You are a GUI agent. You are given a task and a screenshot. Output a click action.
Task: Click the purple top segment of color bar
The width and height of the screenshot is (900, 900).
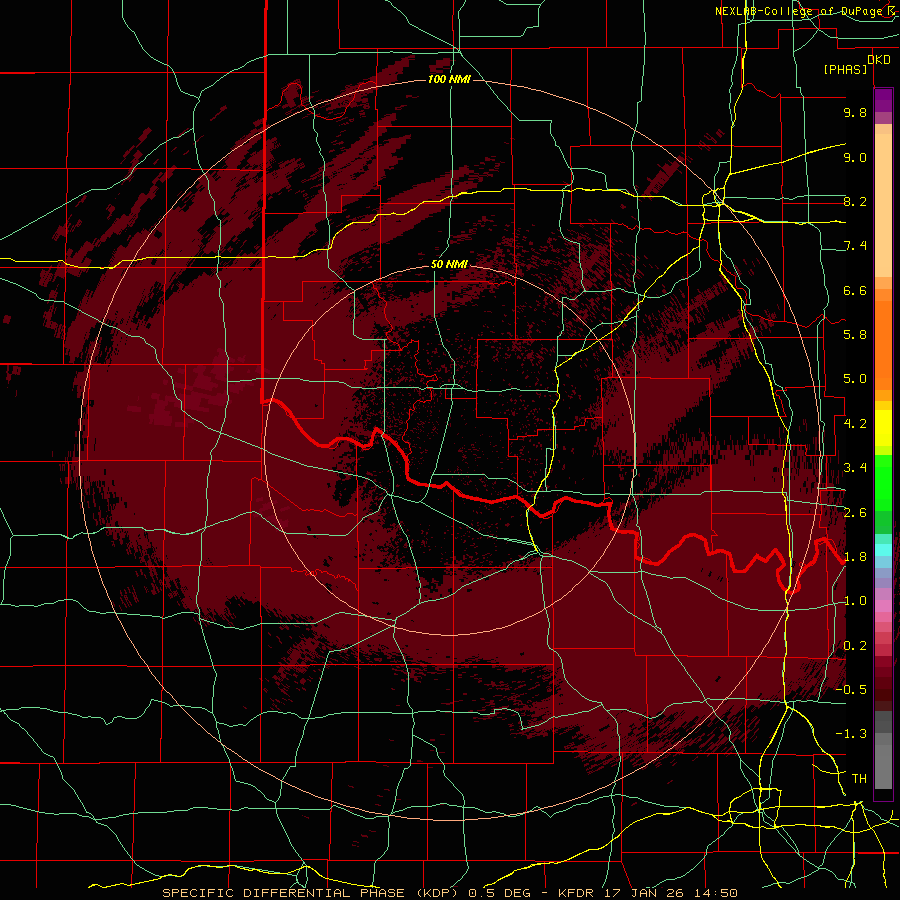[x=883, y=100]
